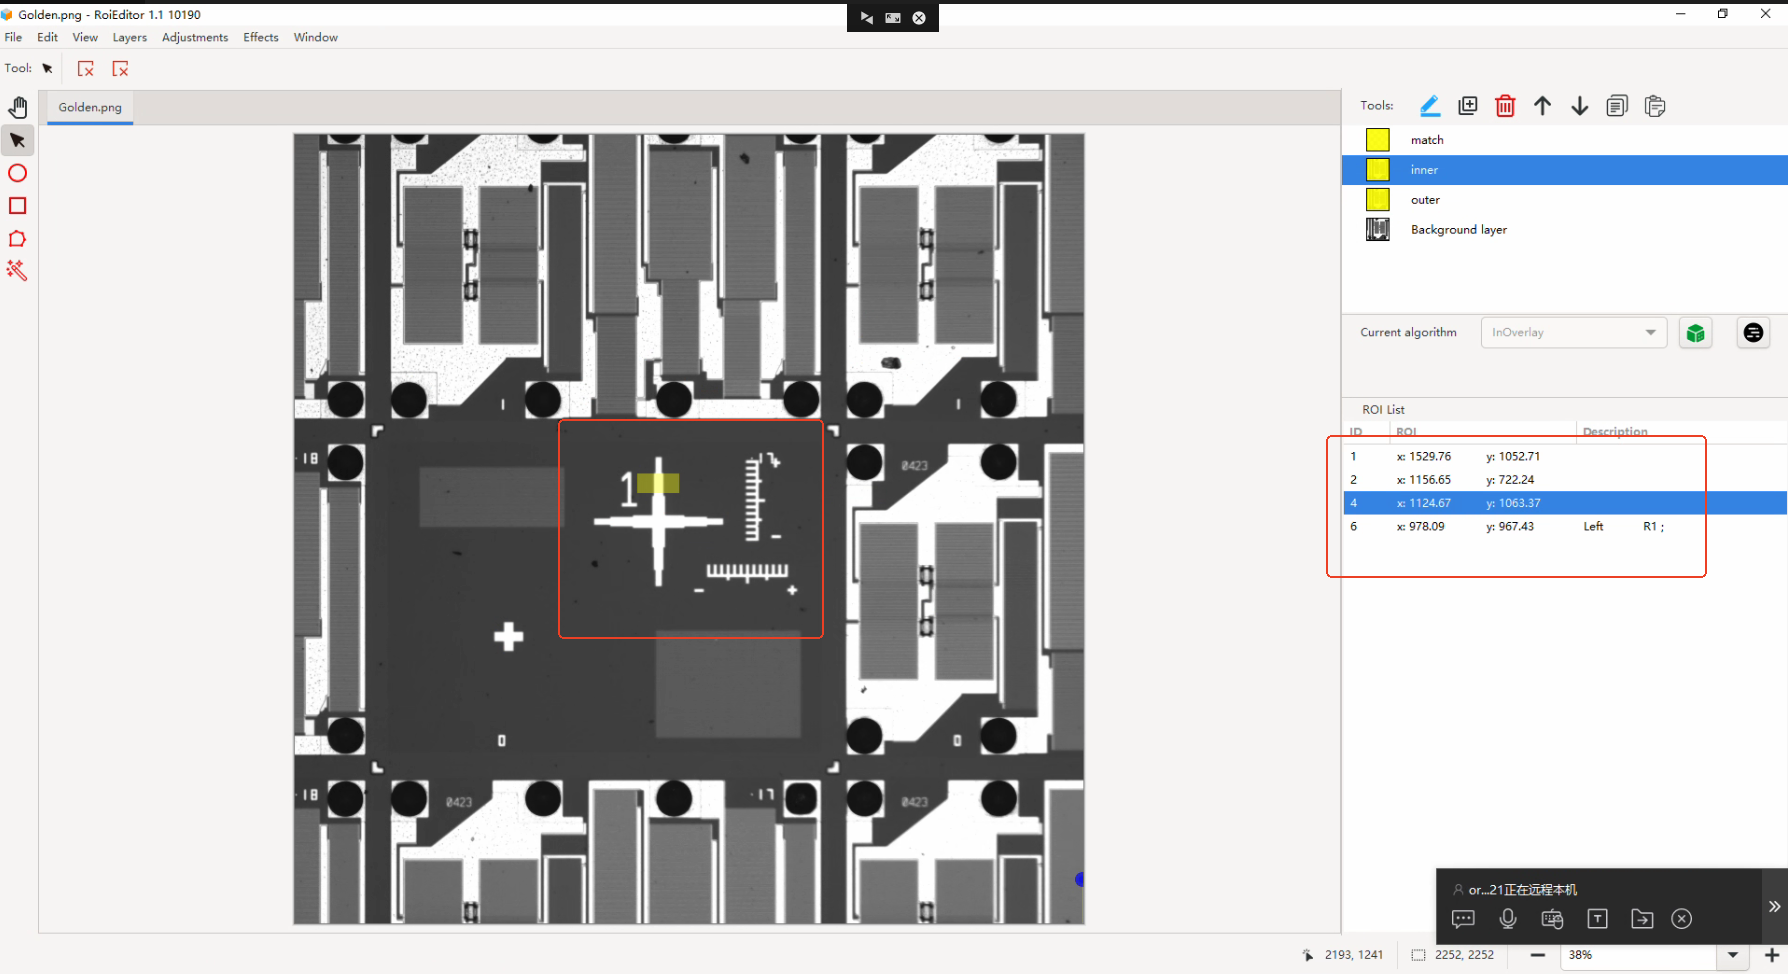
Task: Collapse remote bar with double chevron
Action: pyautogui.click(x=1774, y=906)
